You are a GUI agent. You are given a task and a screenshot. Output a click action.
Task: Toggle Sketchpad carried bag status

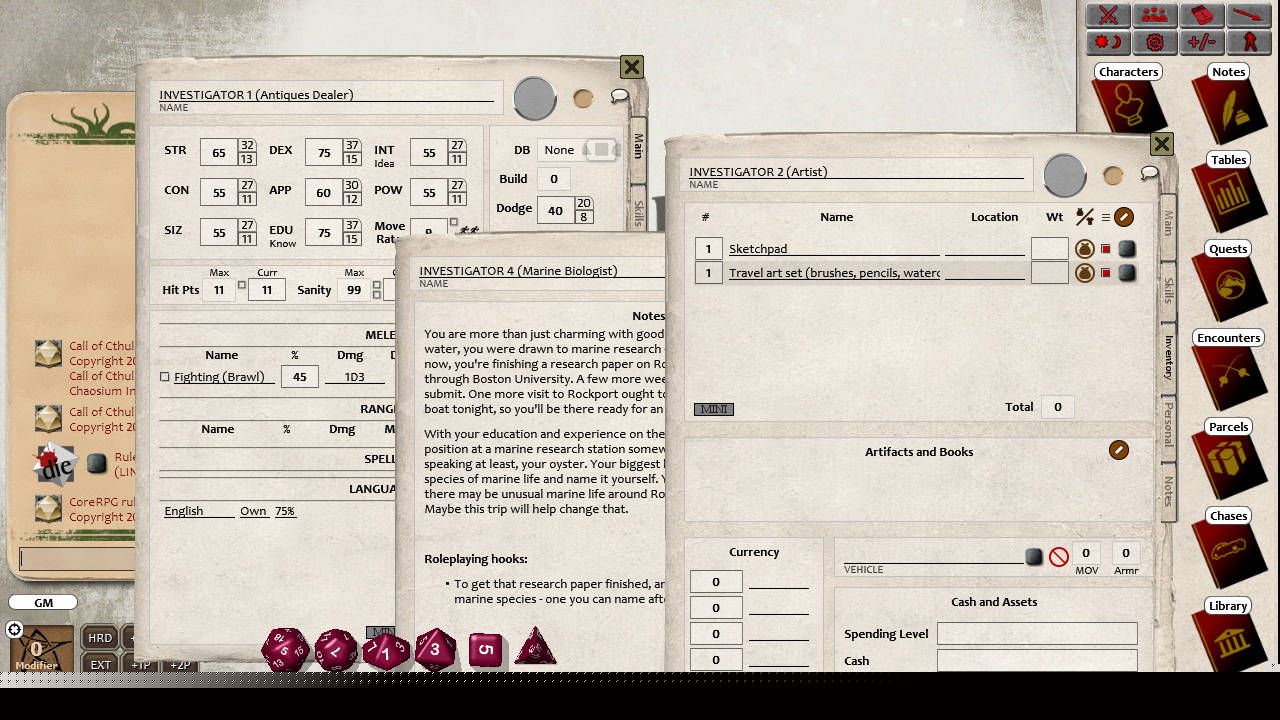coord(1084,248)
